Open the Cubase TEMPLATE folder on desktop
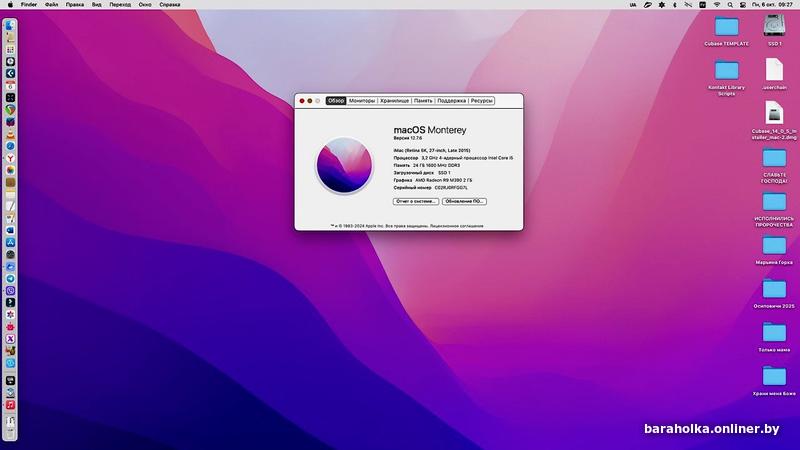This screenshot has height=450, width=800. [726, 27]
